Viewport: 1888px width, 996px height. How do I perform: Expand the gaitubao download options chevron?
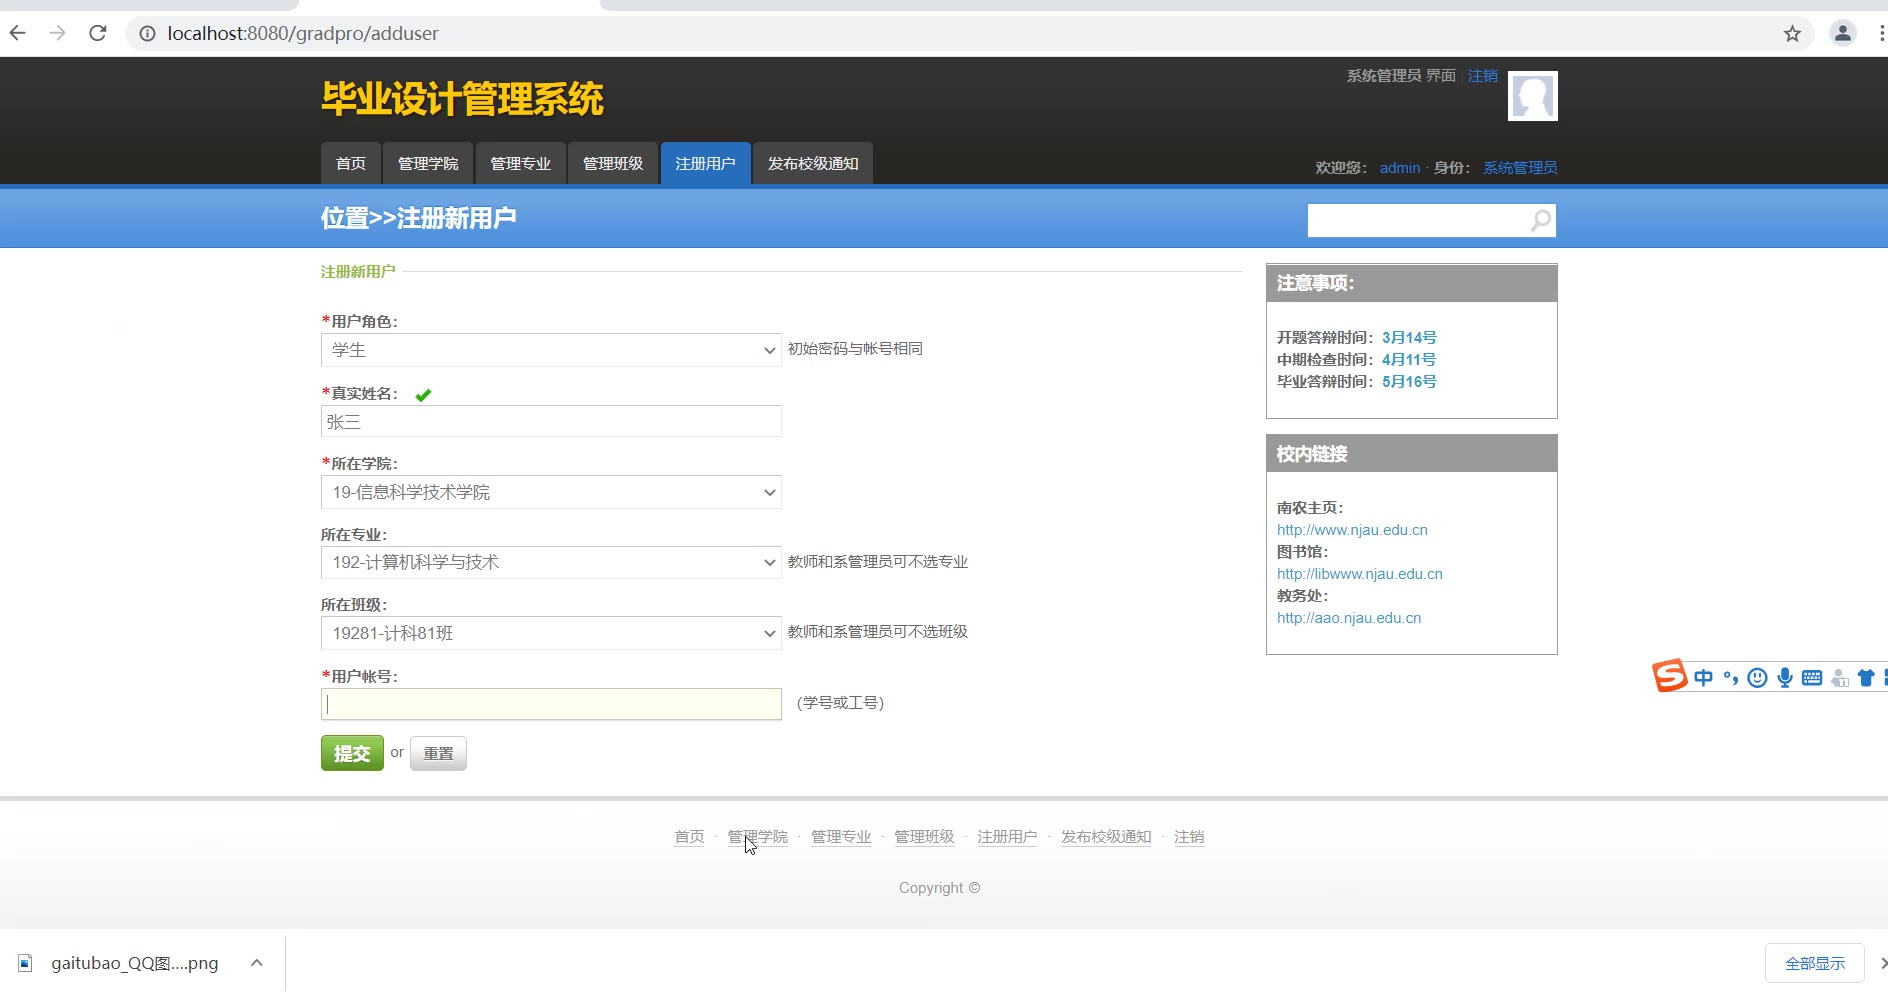pyautogui.click(x=257, y=963)
